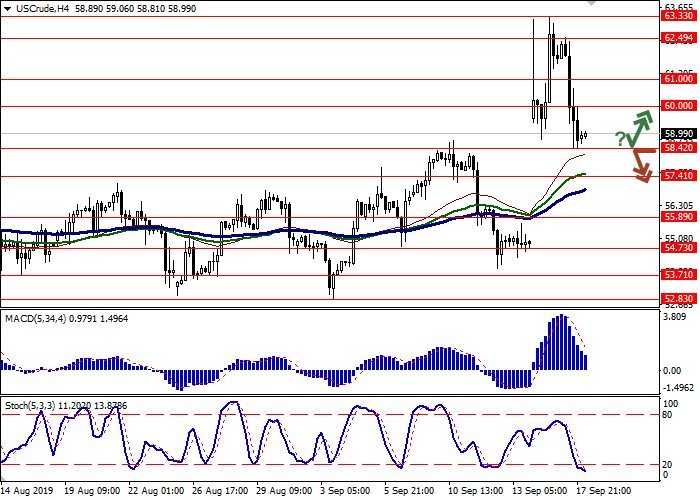Select the 57.410 price level label
This screenshot has height=500, width=700.
pyautogui.click(x=678, y=176)
